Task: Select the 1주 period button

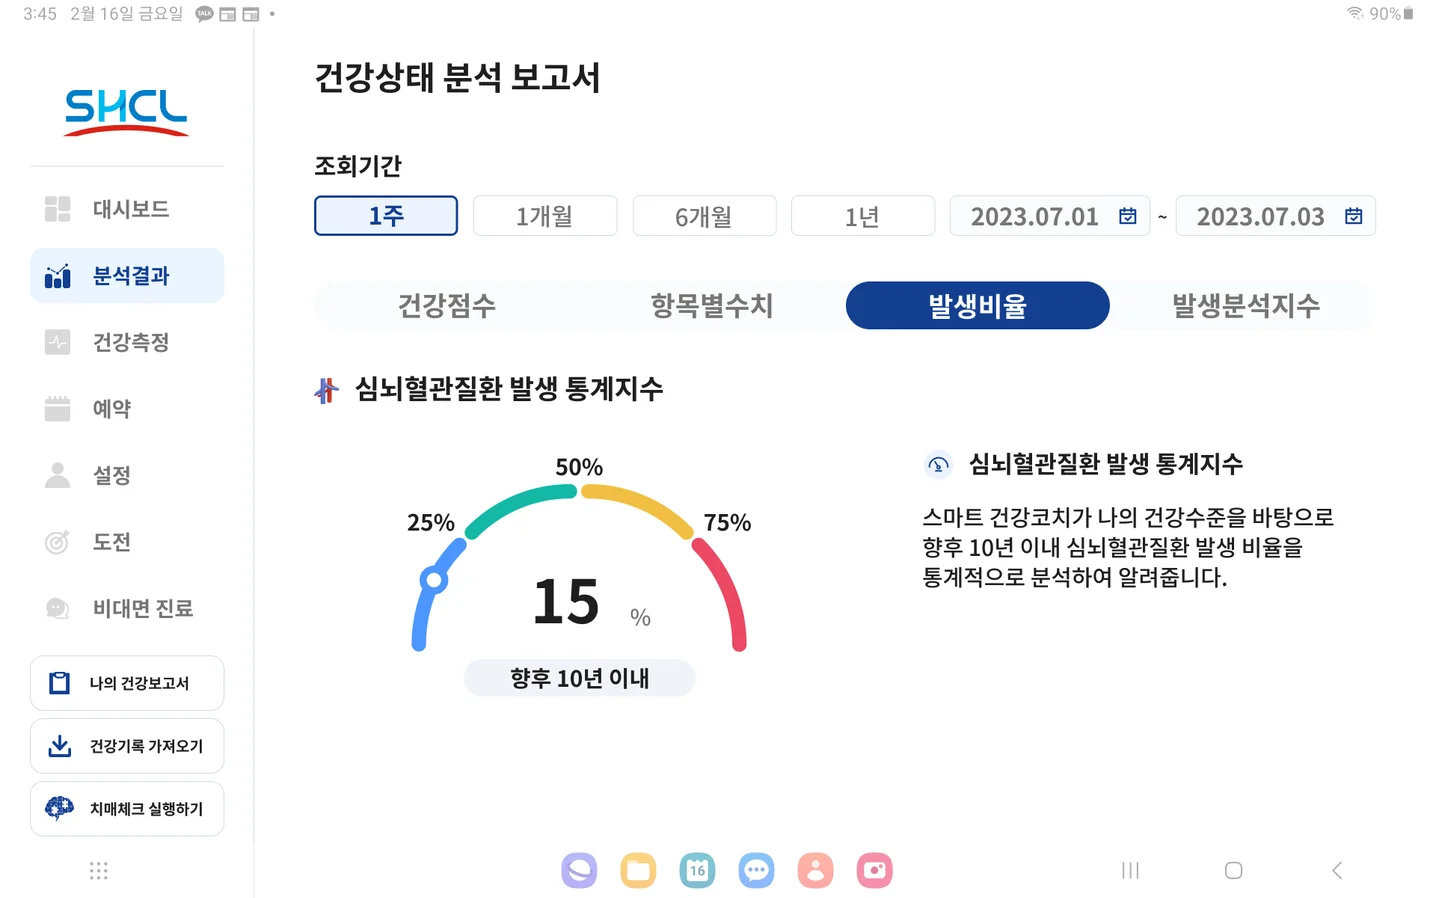Action: pyautogui.click(x=386, y=216)
